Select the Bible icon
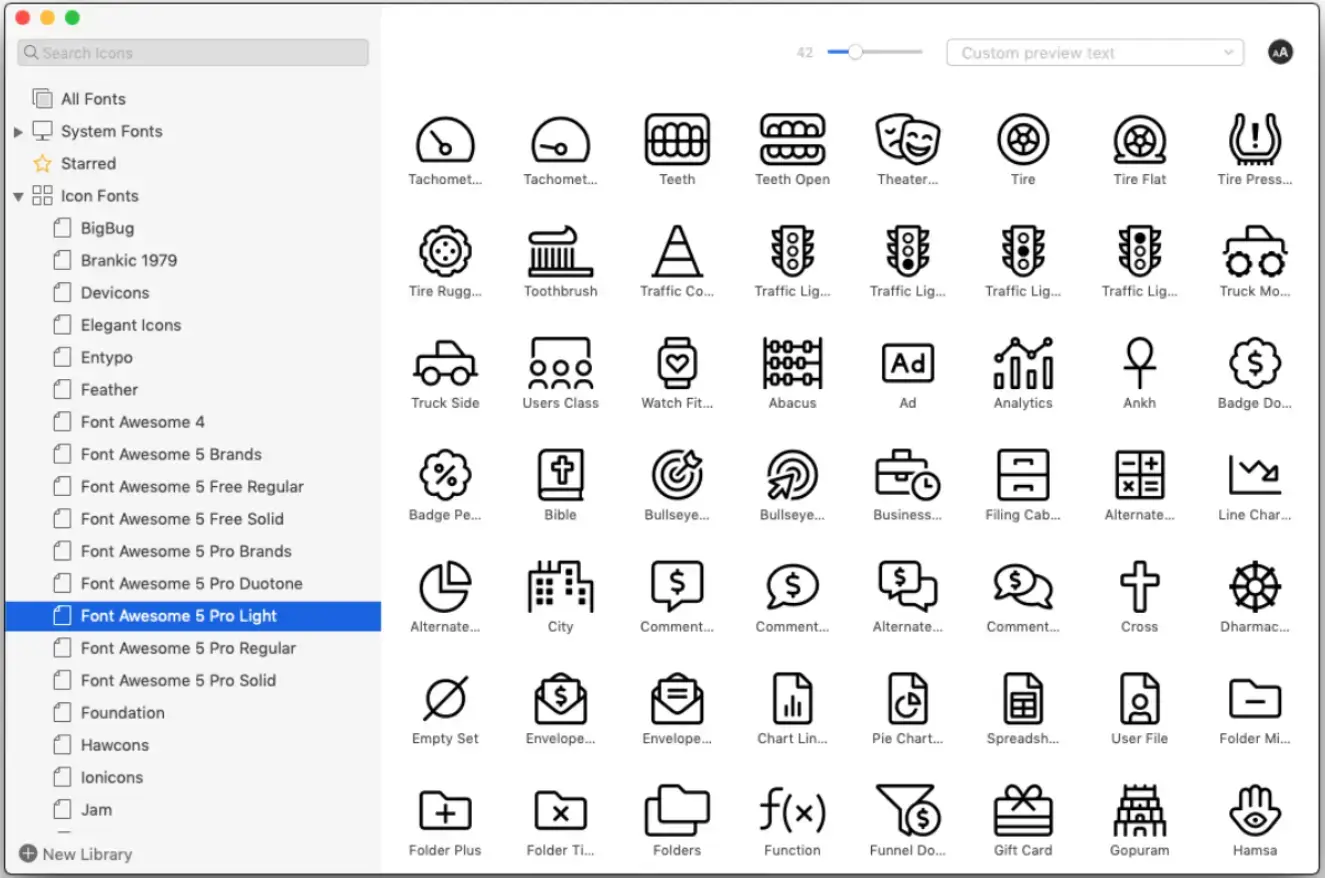 pyautogui.click(x=560, y=475)
